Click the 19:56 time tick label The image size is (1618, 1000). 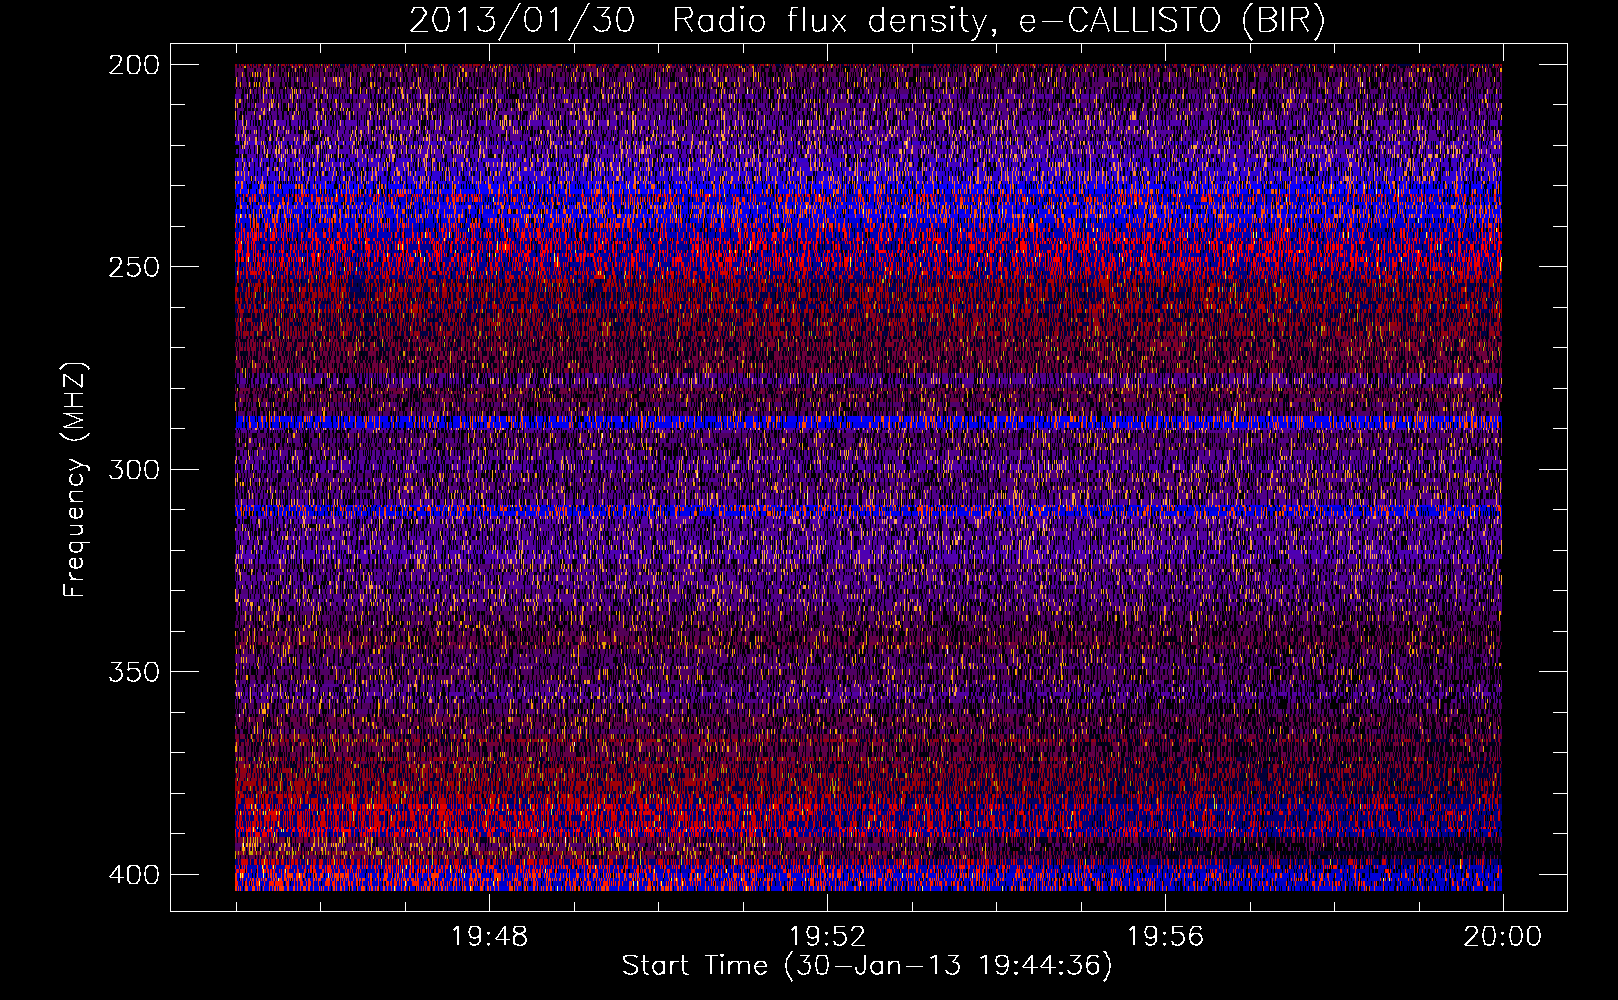pyautogui.click(x=1165, y=937)
